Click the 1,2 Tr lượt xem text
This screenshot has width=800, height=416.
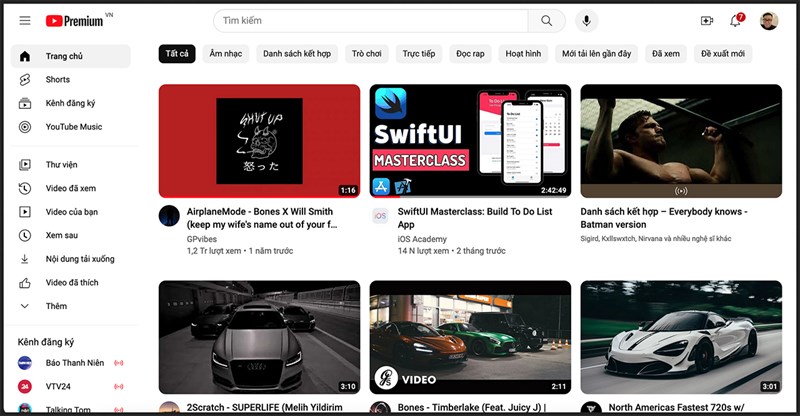(214, 251)
